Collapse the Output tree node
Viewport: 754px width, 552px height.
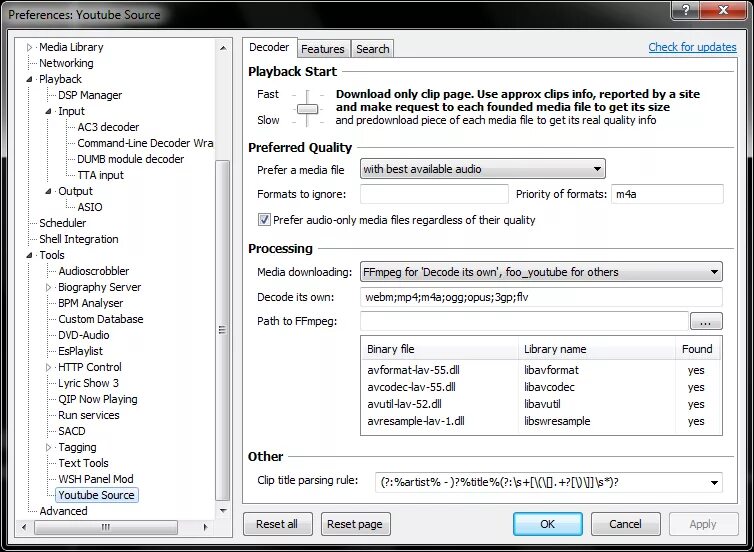49,191
